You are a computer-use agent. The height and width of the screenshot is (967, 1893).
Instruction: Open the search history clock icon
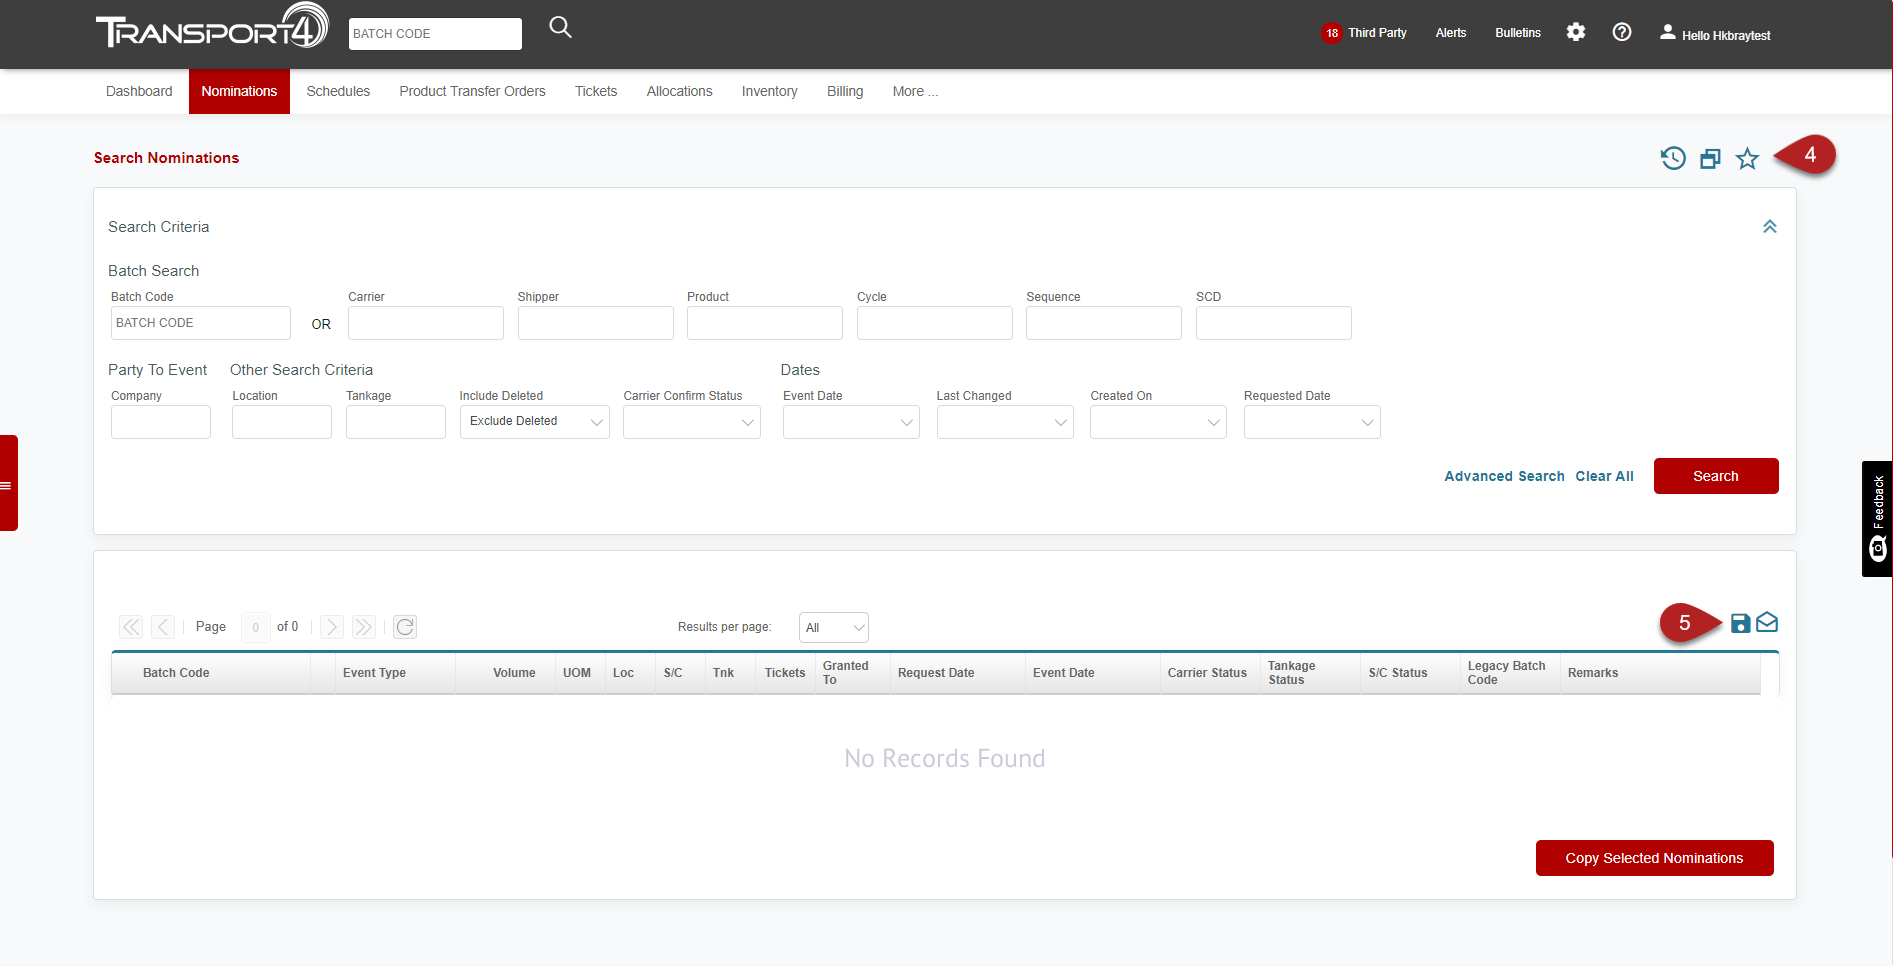pyautogui.click(x=1673, y=158)
